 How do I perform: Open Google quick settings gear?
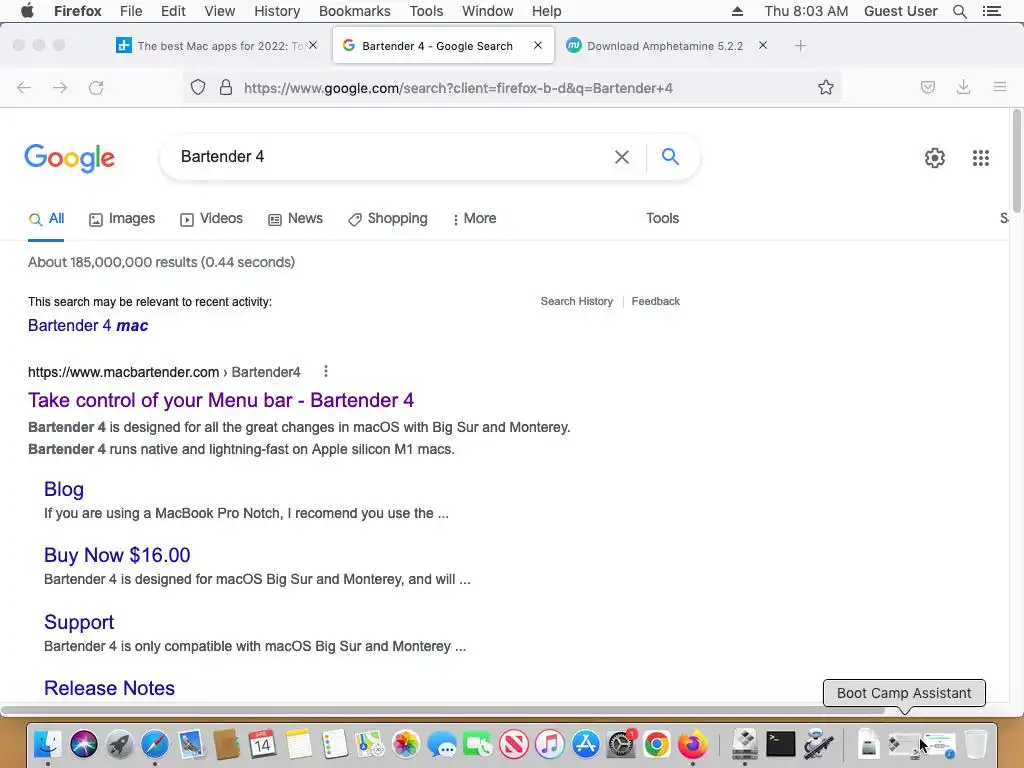coord(935,157)
